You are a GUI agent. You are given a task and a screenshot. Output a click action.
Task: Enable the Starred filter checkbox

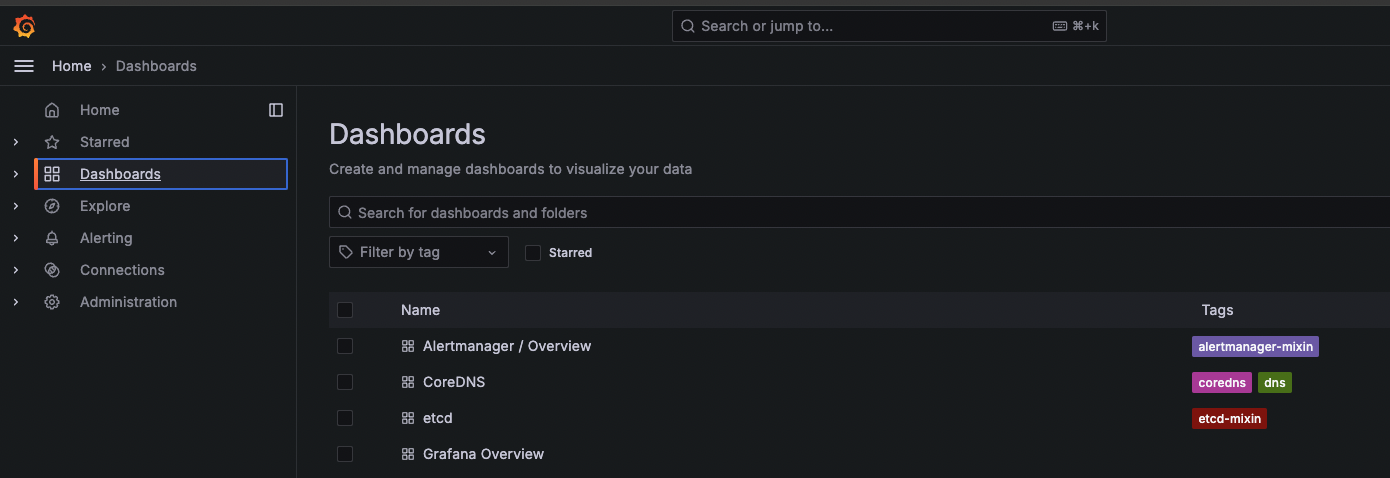pos(533,253)
